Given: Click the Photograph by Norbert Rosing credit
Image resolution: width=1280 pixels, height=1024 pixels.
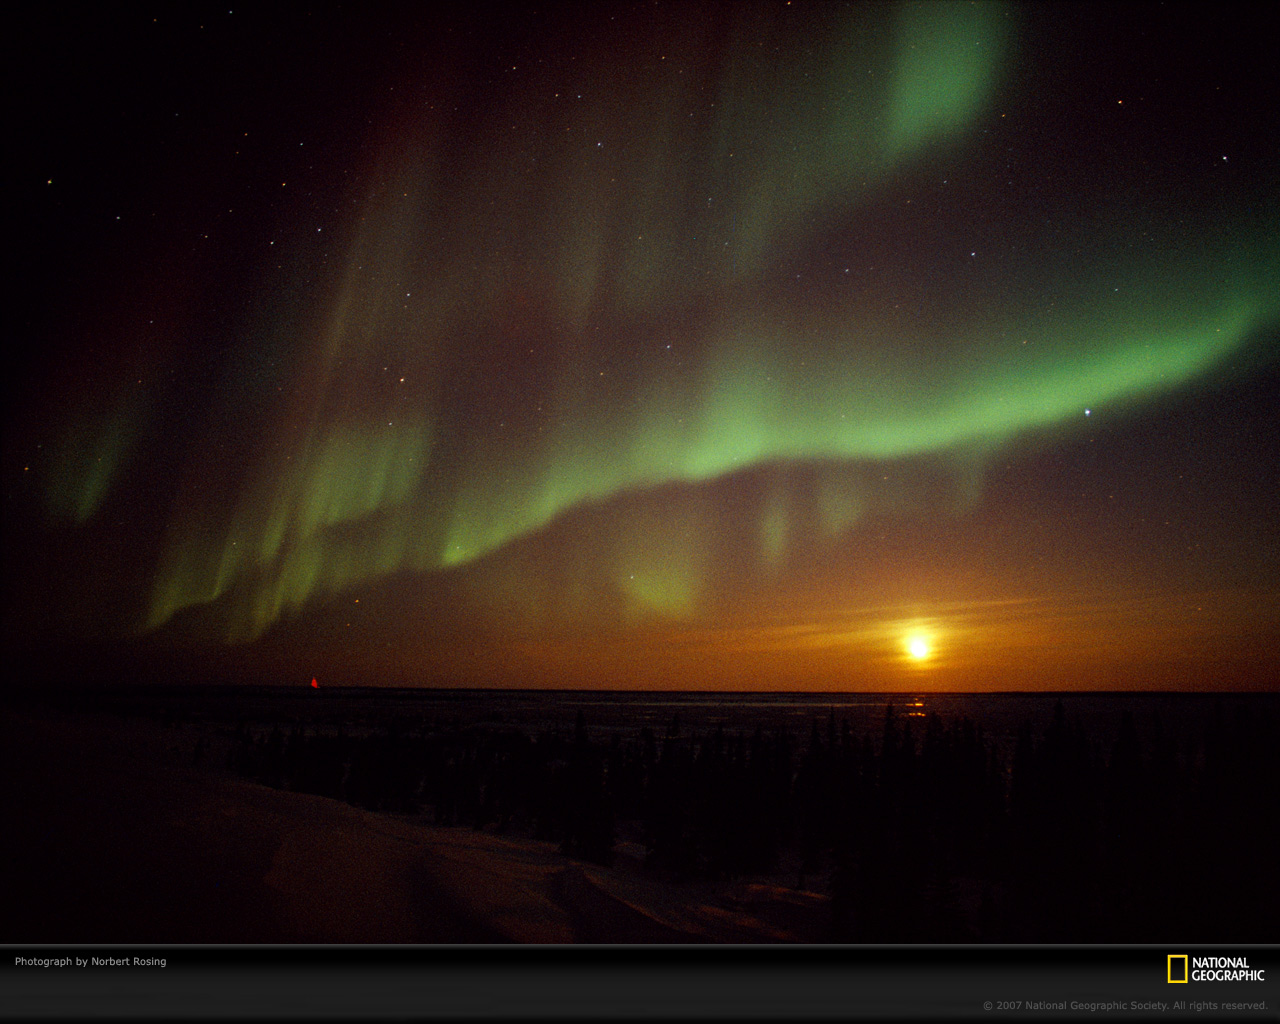Looking at the screenshot, I should tap(90, 961).
